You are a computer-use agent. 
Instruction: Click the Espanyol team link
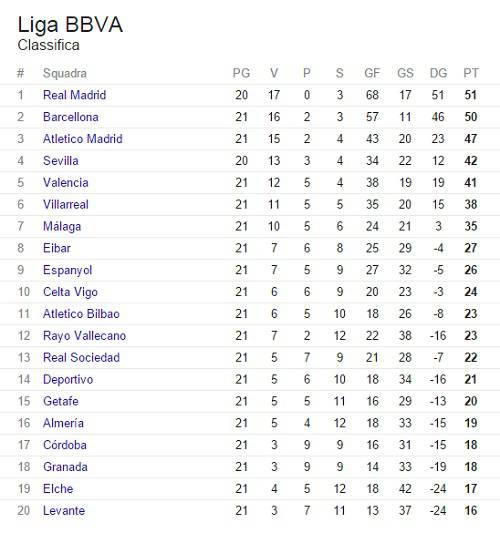pos(68,270)
